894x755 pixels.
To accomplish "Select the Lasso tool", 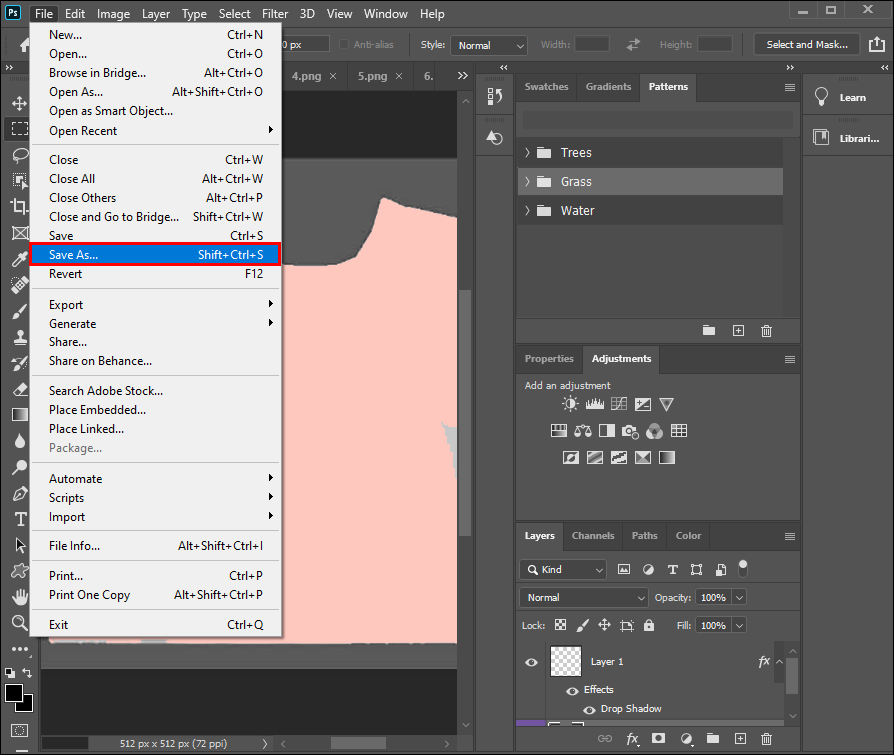I will [x=19, y=155].
